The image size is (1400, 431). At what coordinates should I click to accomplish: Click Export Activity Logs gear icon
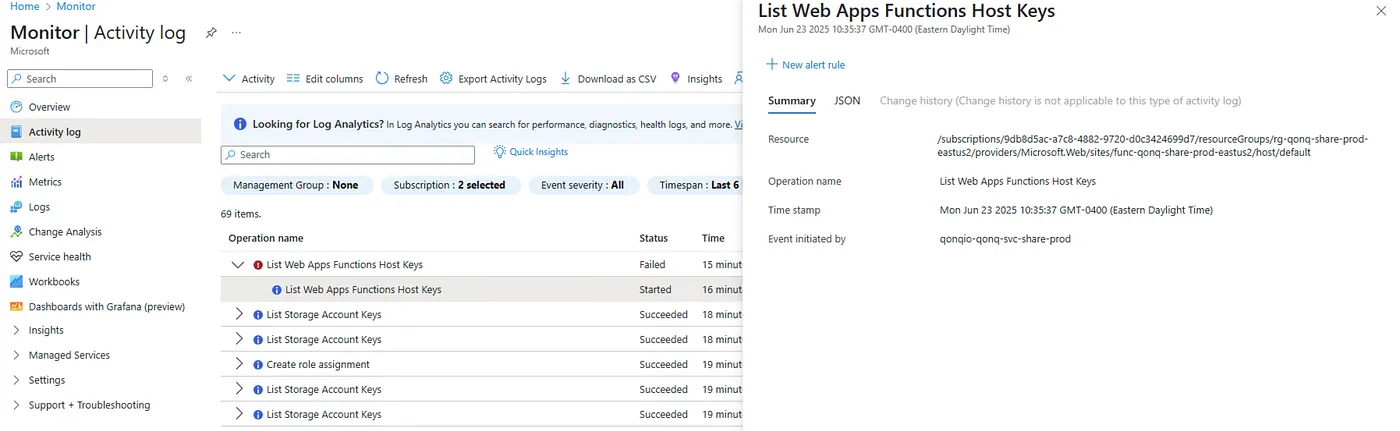[446, 78]
